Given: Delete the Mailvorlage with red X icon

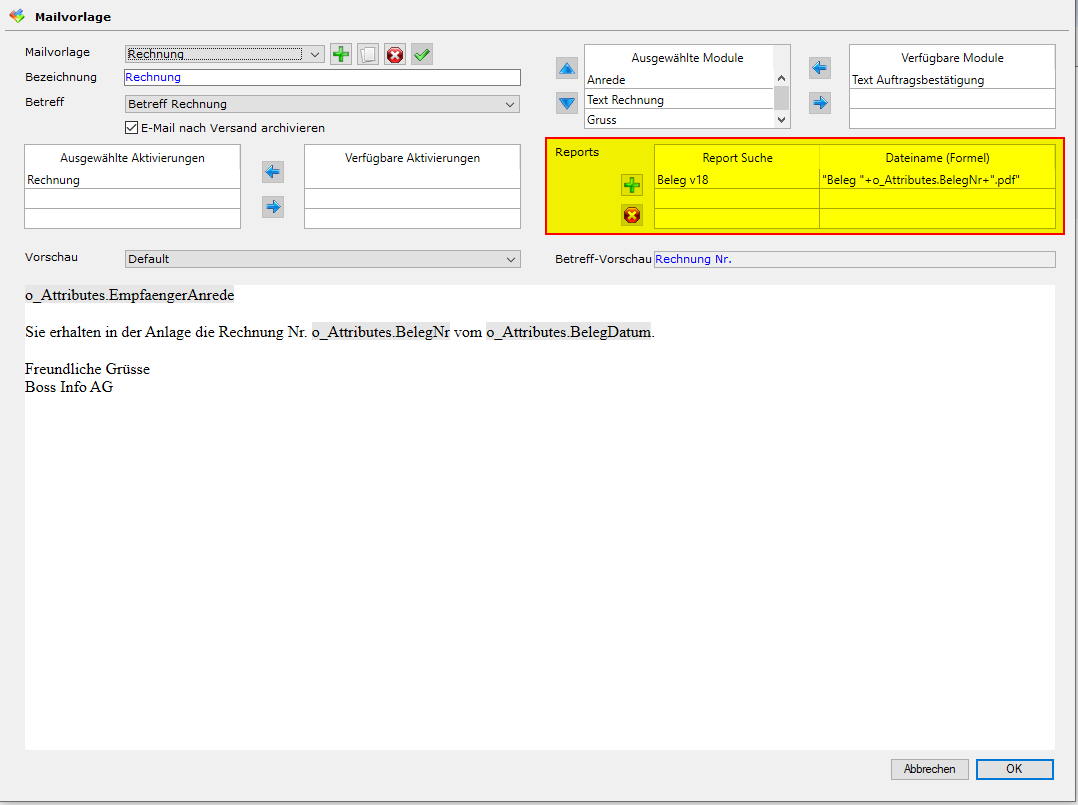Looking at the screenshot, I should pos(395,55).
